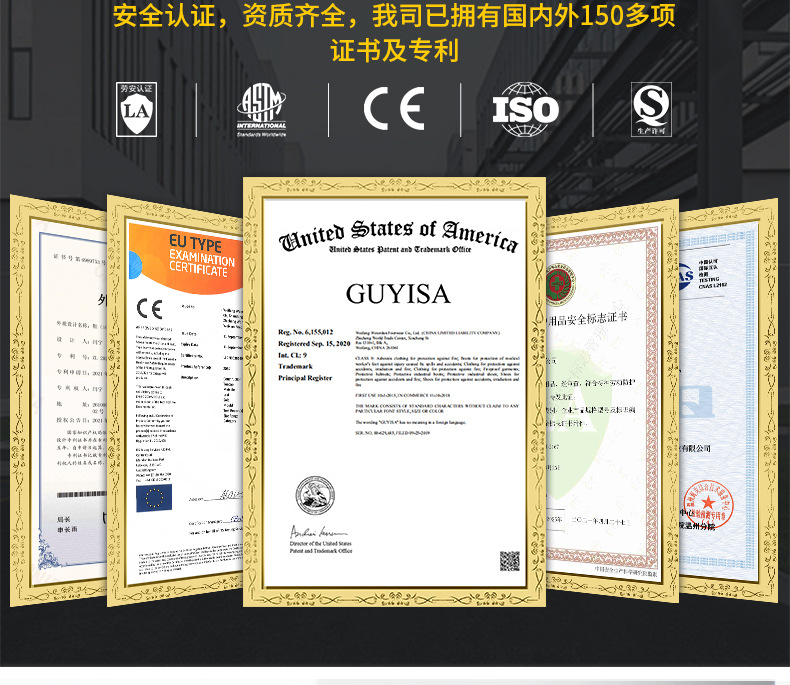Click the yellow '证书及专利' heading line
Screen dimensions: 790x685
tap(394, 50)
